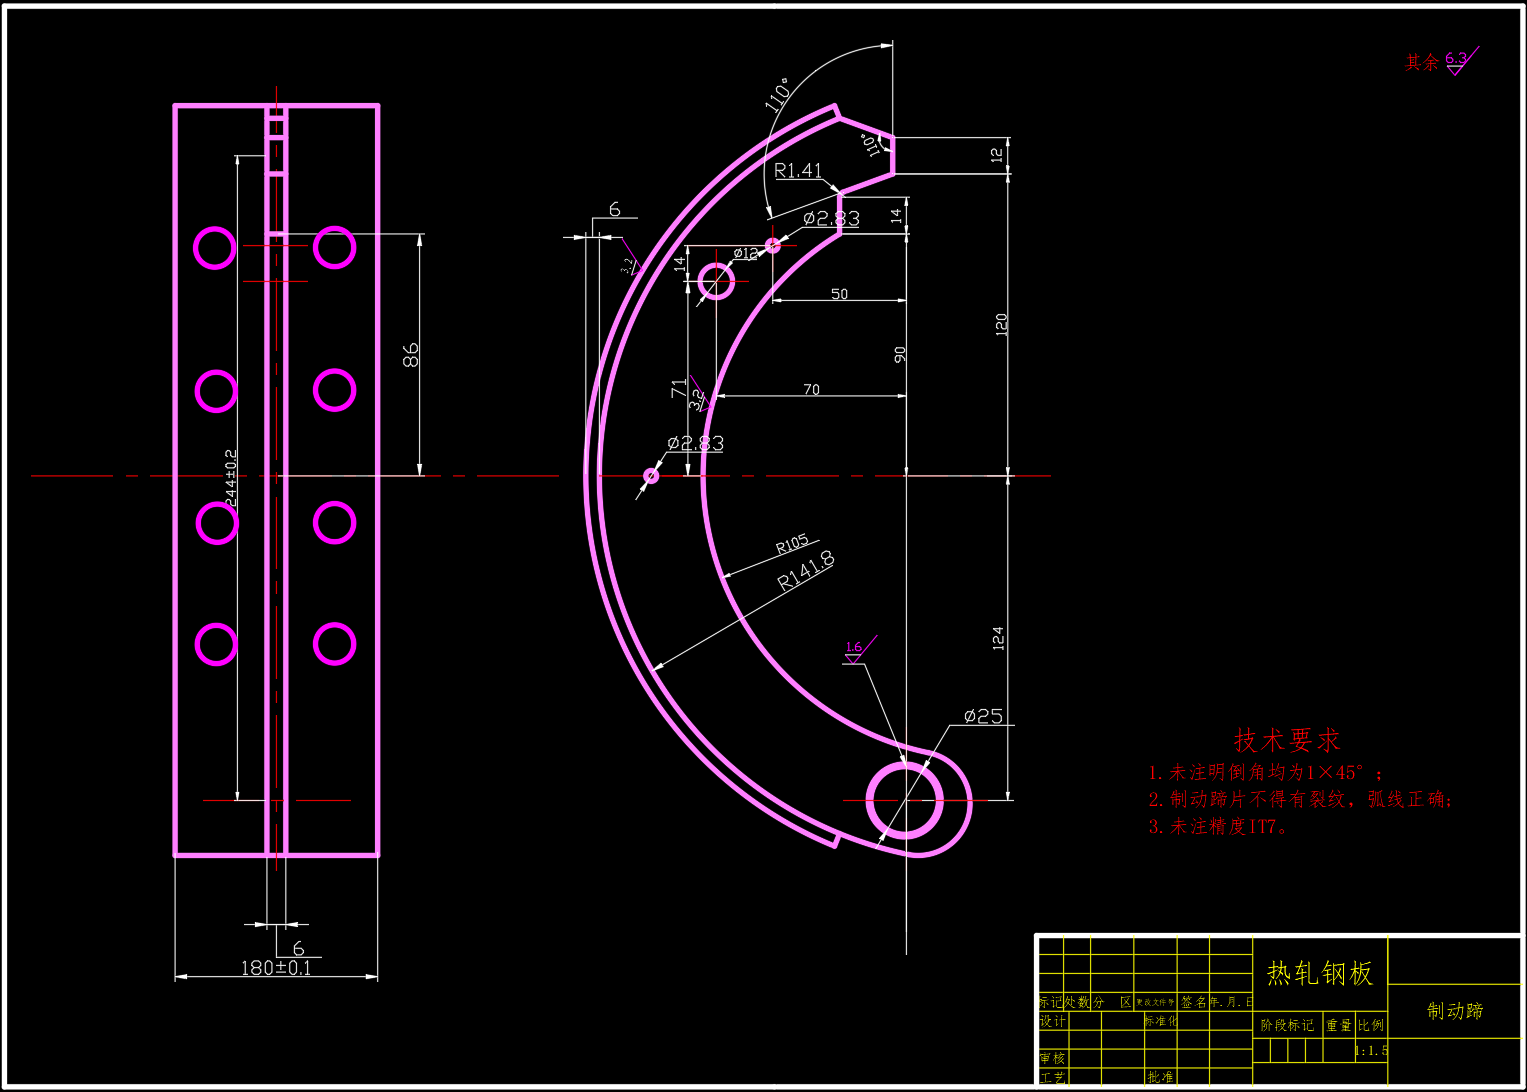This screenshot has height=1092, width=1527.
Task: Click the 71 vertical dimension text
Action: click(x=679, y=388)
